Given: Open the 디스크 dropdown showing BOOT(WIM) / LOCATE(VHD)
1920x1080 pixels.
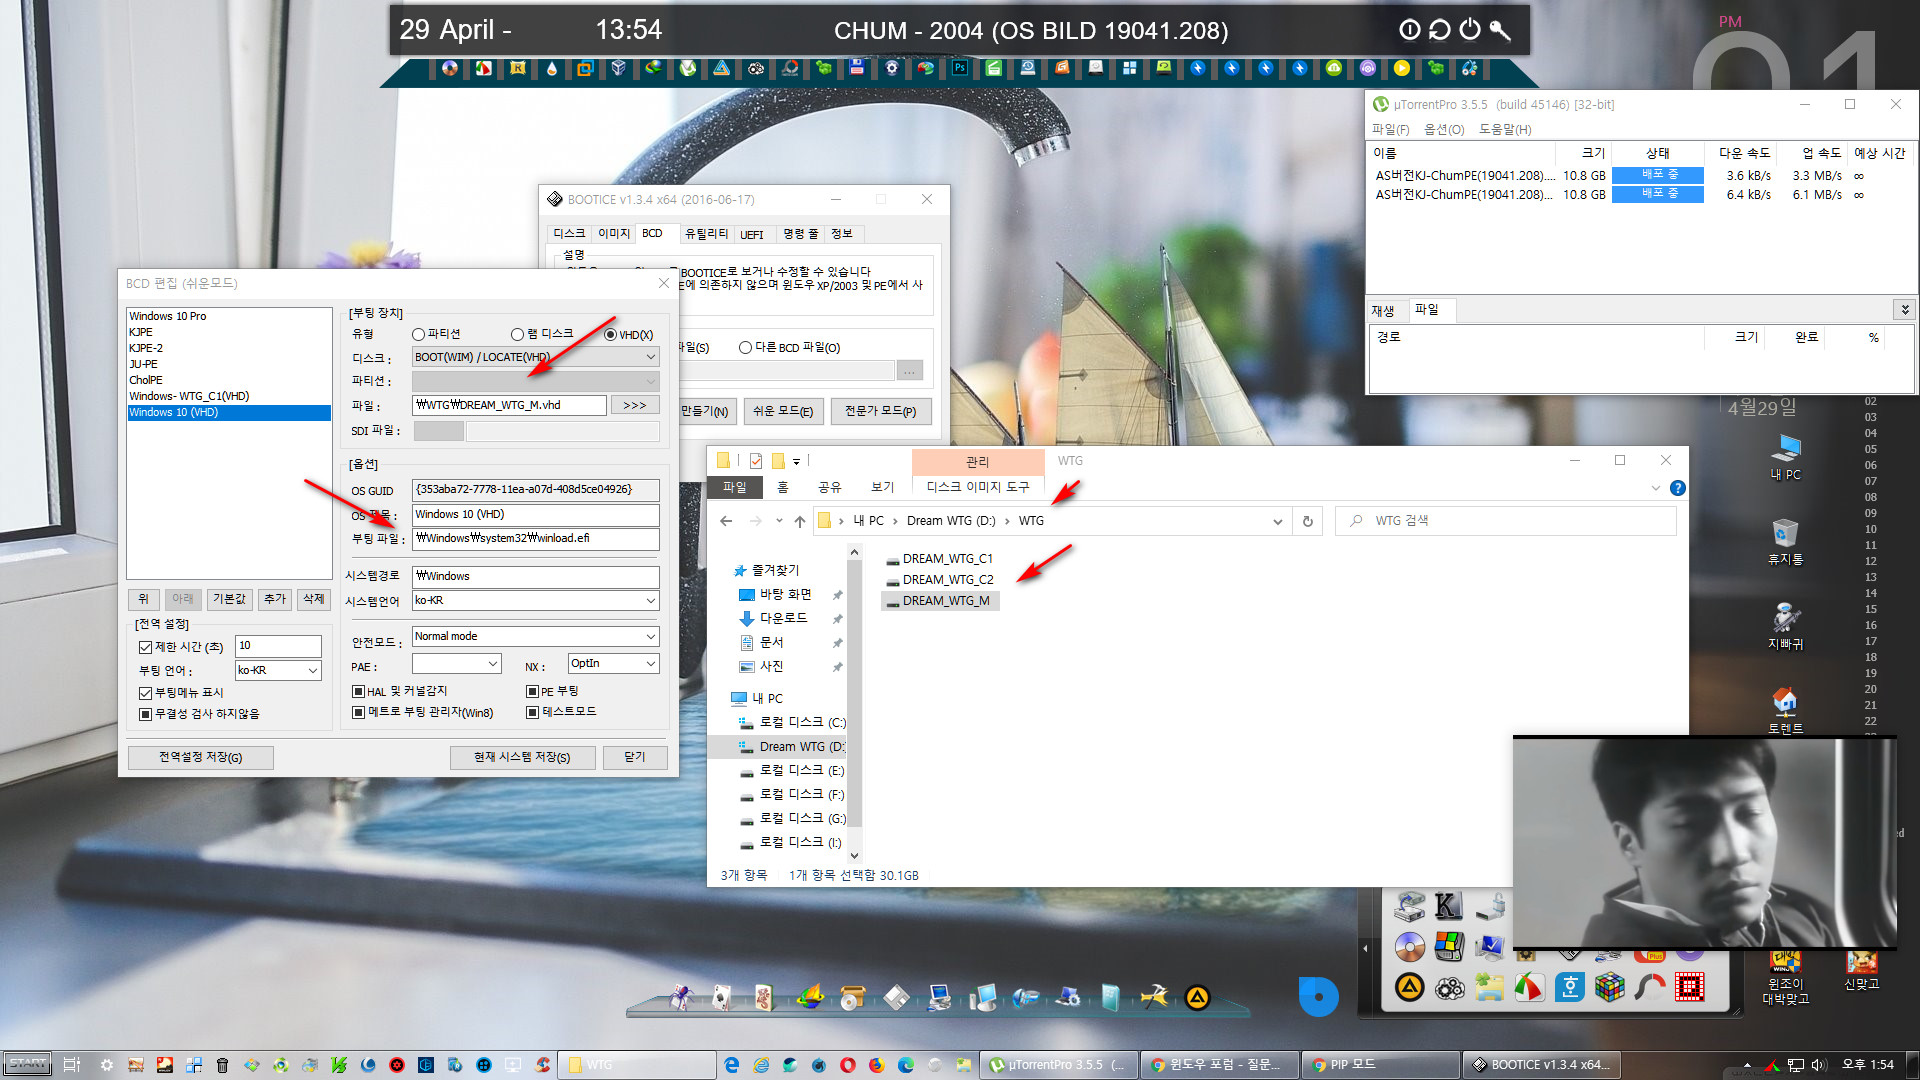Looking at the screenshot, I should click(x=535, y=357).
